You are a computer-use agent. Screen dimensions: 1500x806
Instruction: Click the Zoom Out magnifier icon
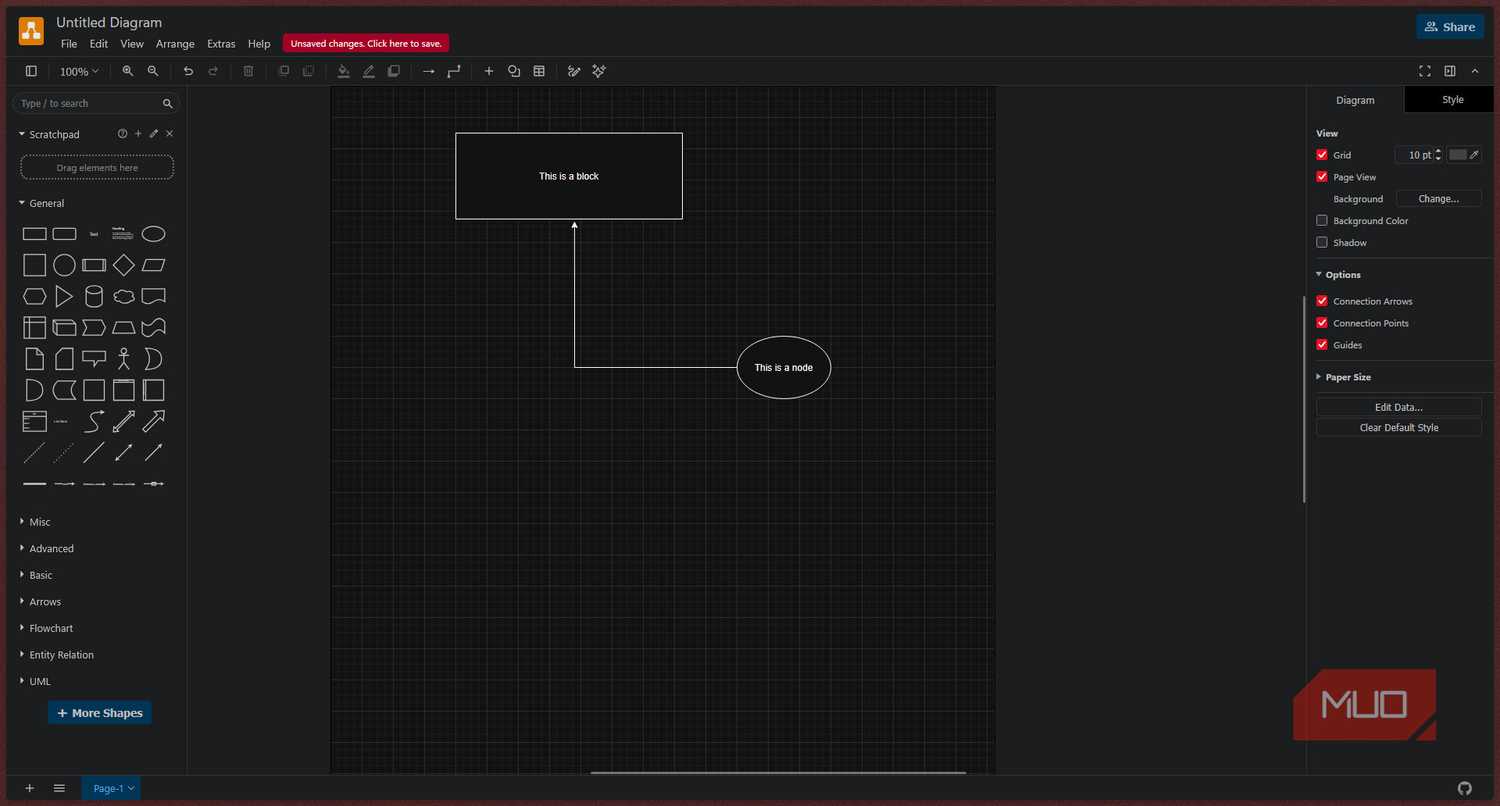(153, 71)
